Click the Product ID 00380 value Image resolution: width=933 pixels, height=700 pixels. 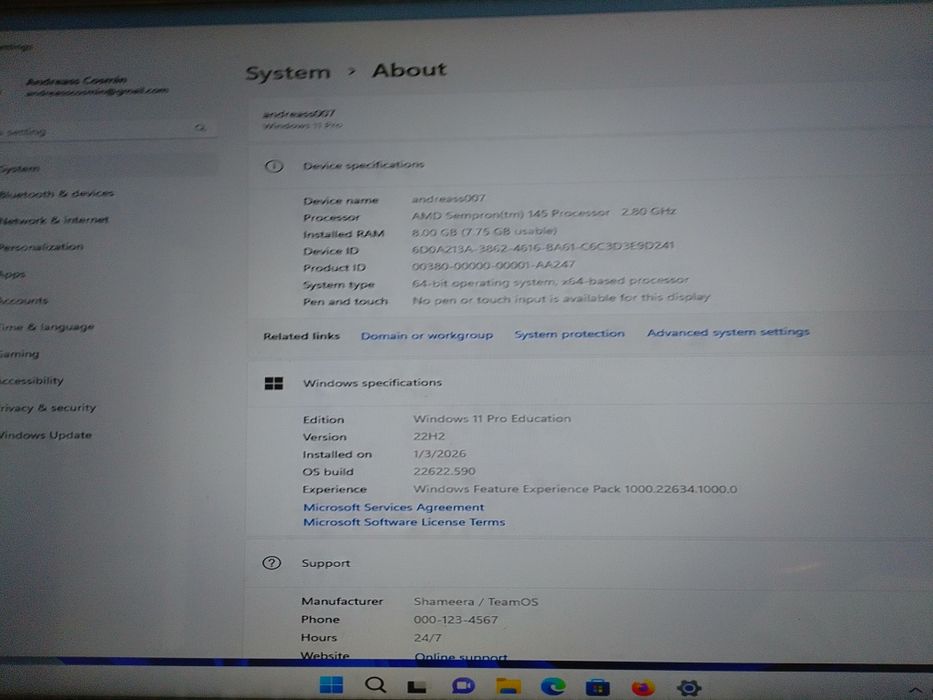[493, 265]
